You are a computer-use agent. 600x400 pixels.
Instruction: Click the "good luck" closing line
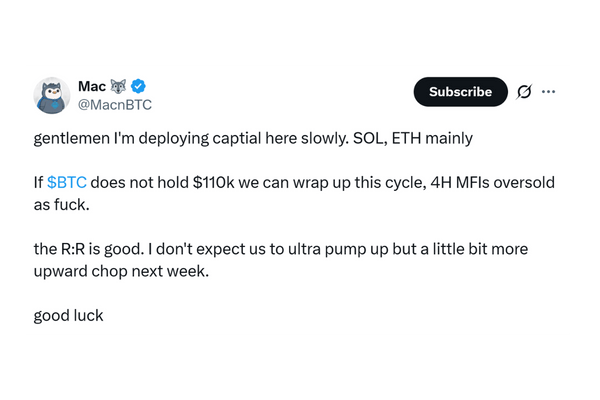point(68,316)
